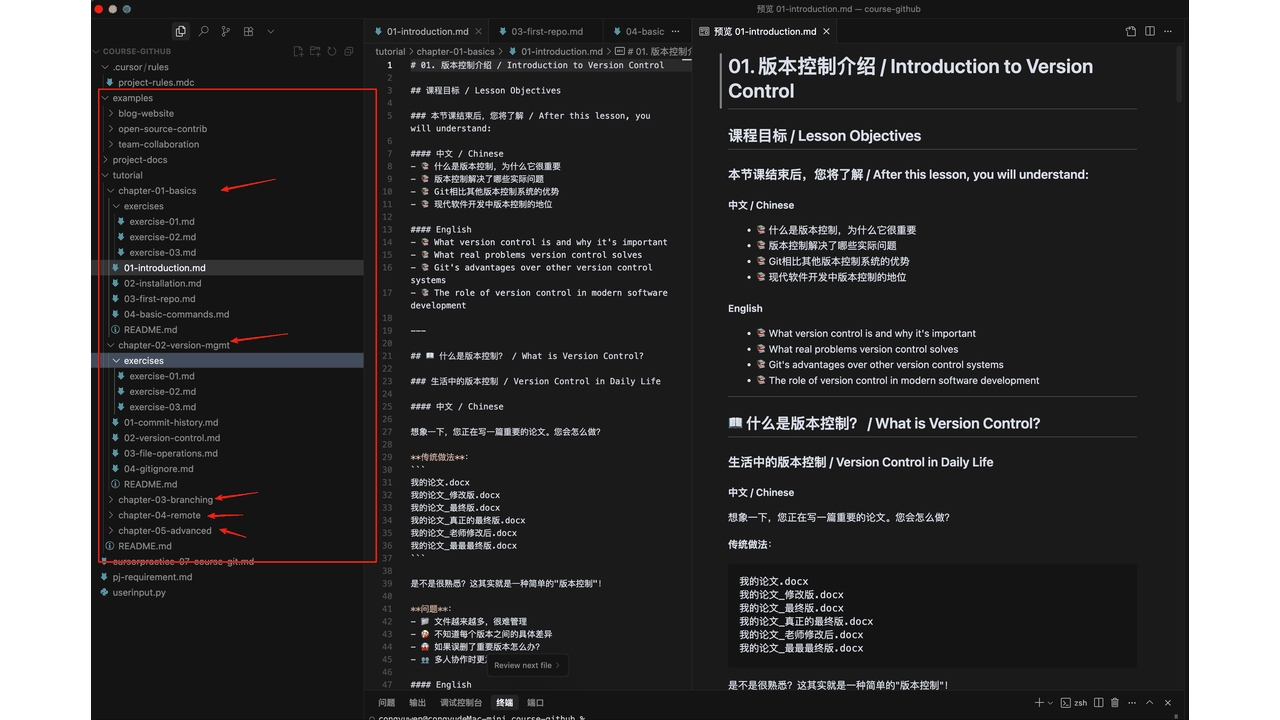The width and height of the screenshot is (1280, 720).
Task: Switch to the 终端 panel tab
Action: pyautogui.click(x=504, y=703)
